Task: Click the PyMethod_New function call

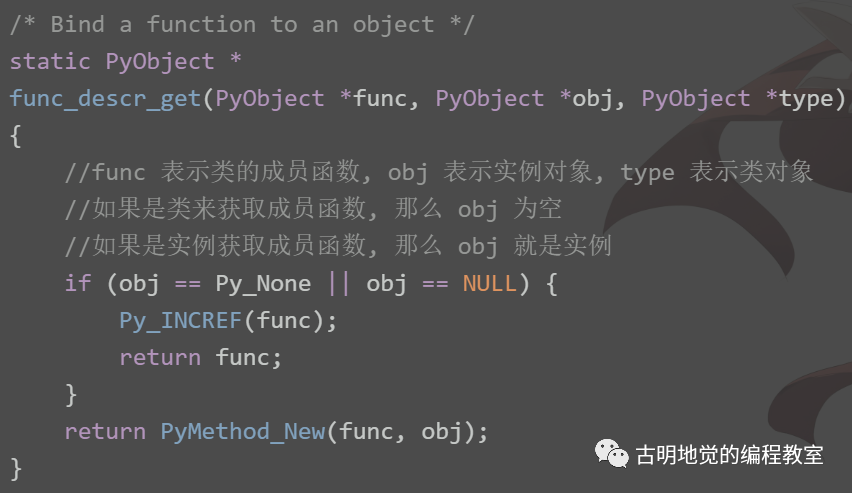Action: (x=243, y=432)
